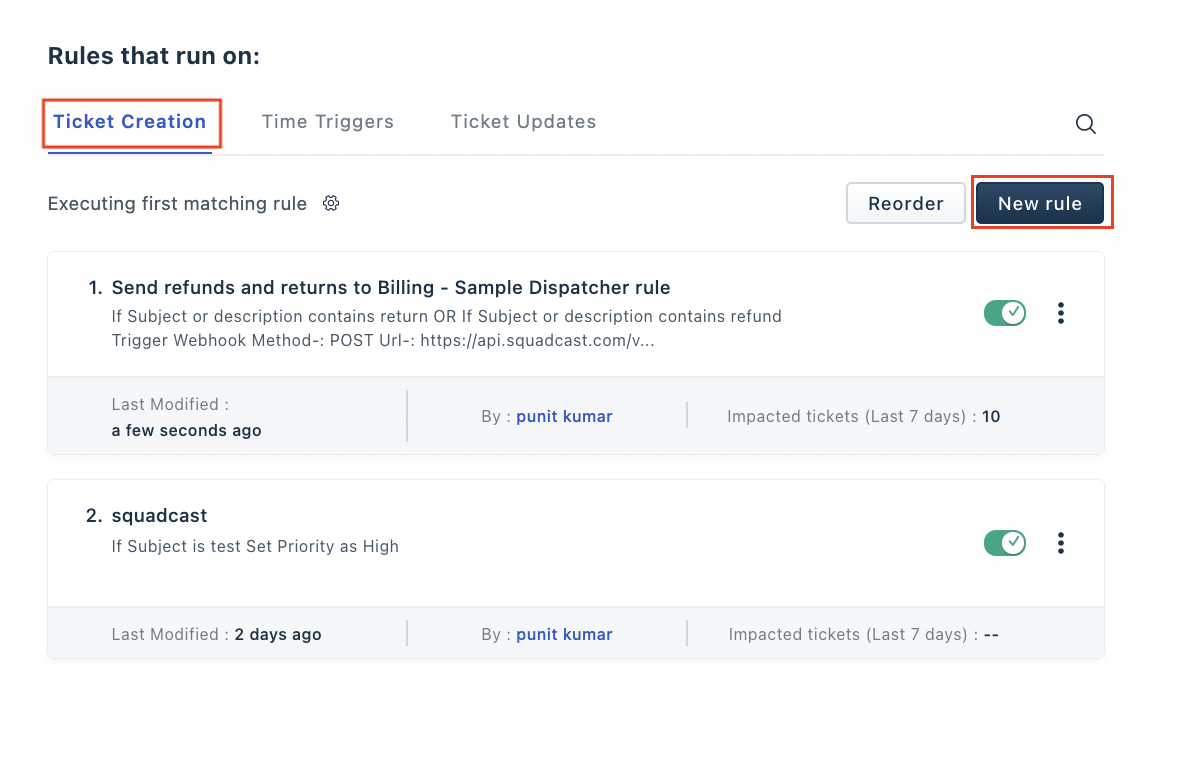Switch to the Time Triggers tab
1196x758 pixels.
pyautogui.click(x=328, y=122)
